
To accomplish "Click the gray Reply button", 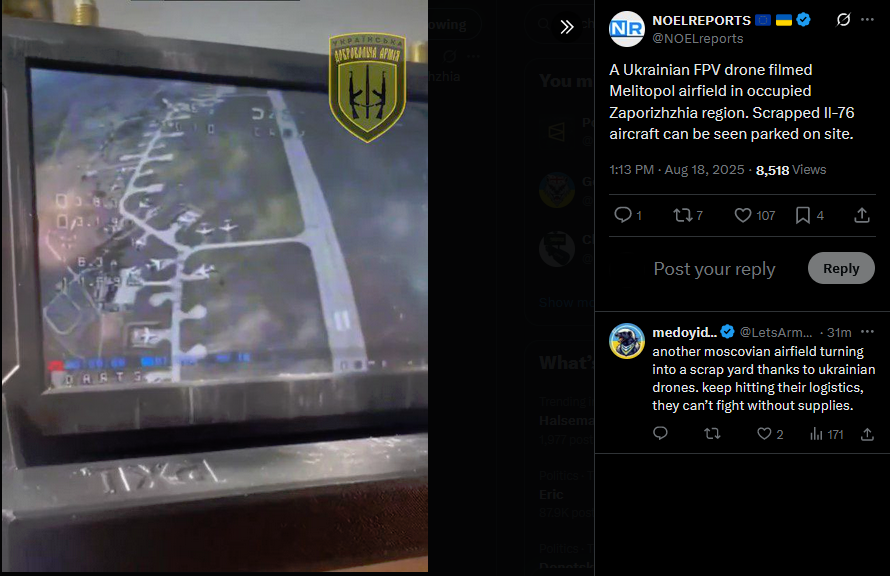I will coord(841,268).
